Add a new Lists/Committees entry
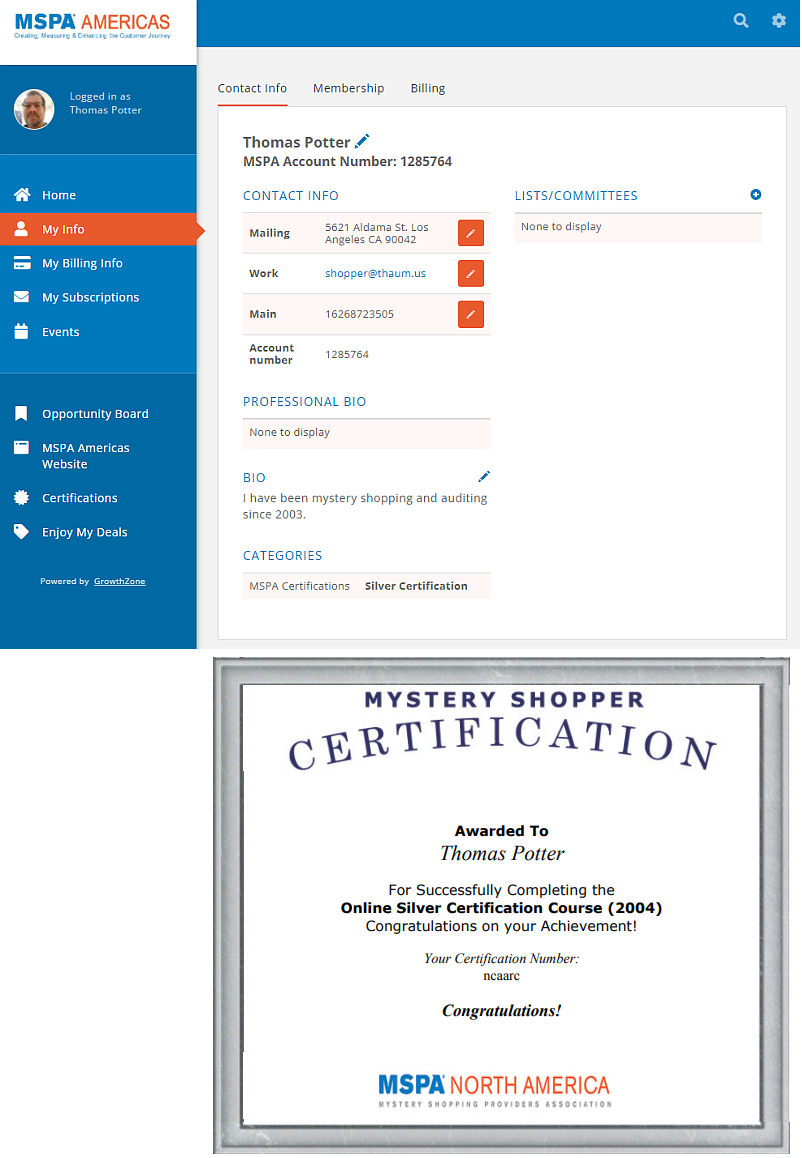 (x=756, y=195)
